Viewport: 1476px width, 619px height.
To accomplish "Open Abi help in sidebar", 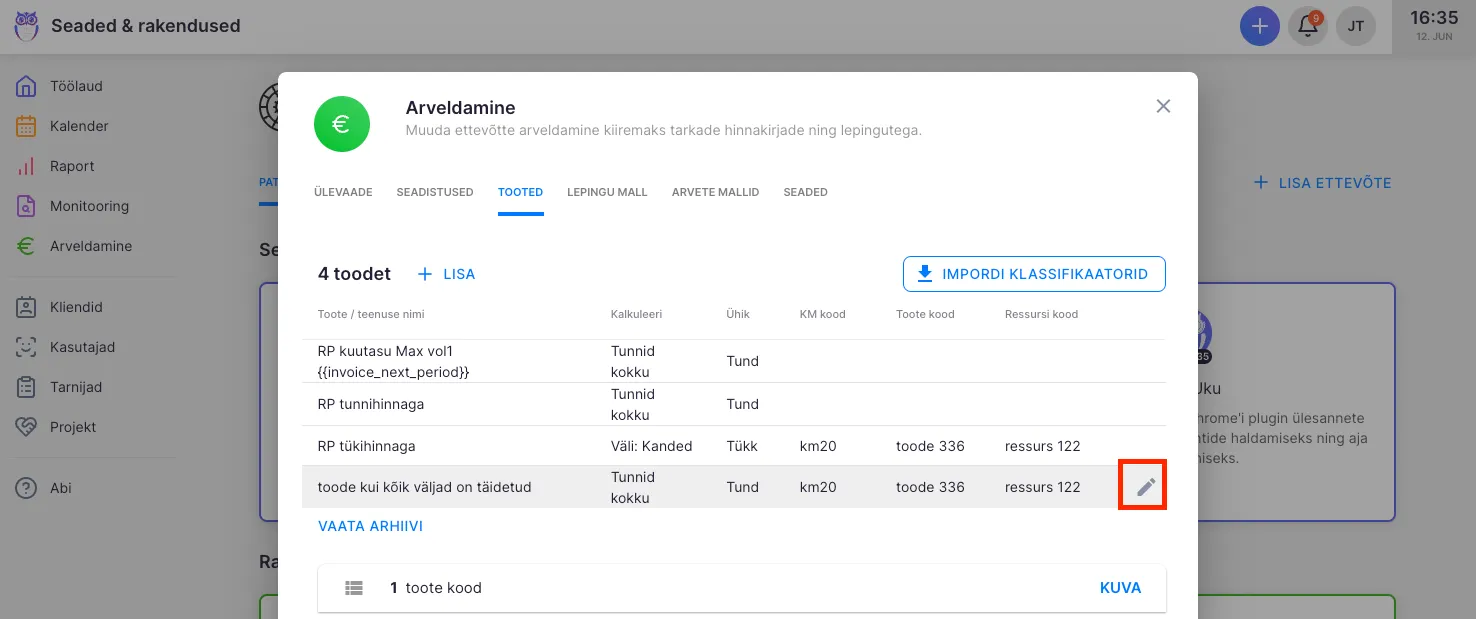I will [x=60, y=488].
